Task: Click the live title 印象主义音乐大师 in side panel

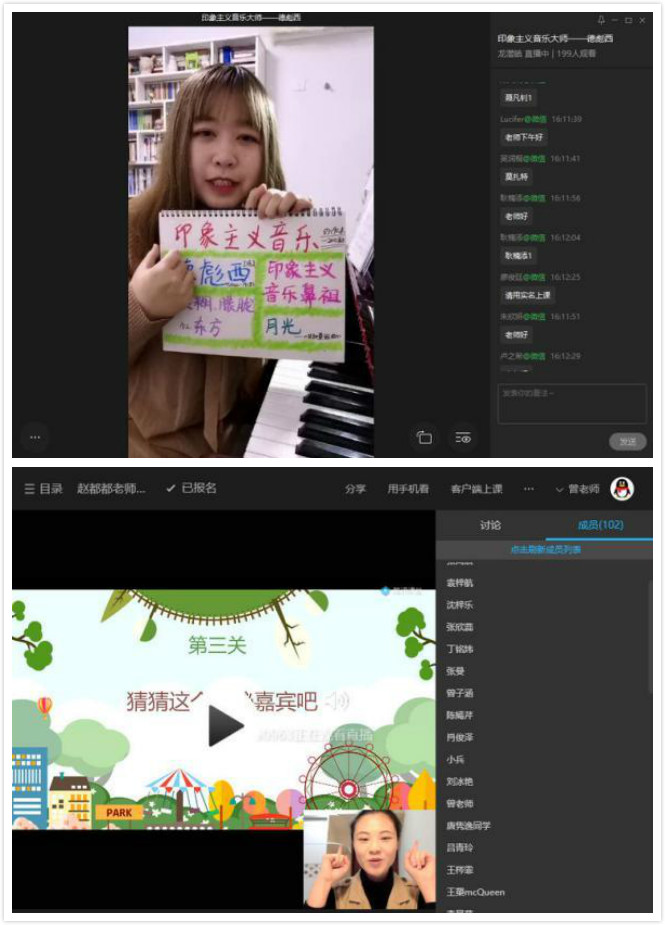Action: point(555,38)
